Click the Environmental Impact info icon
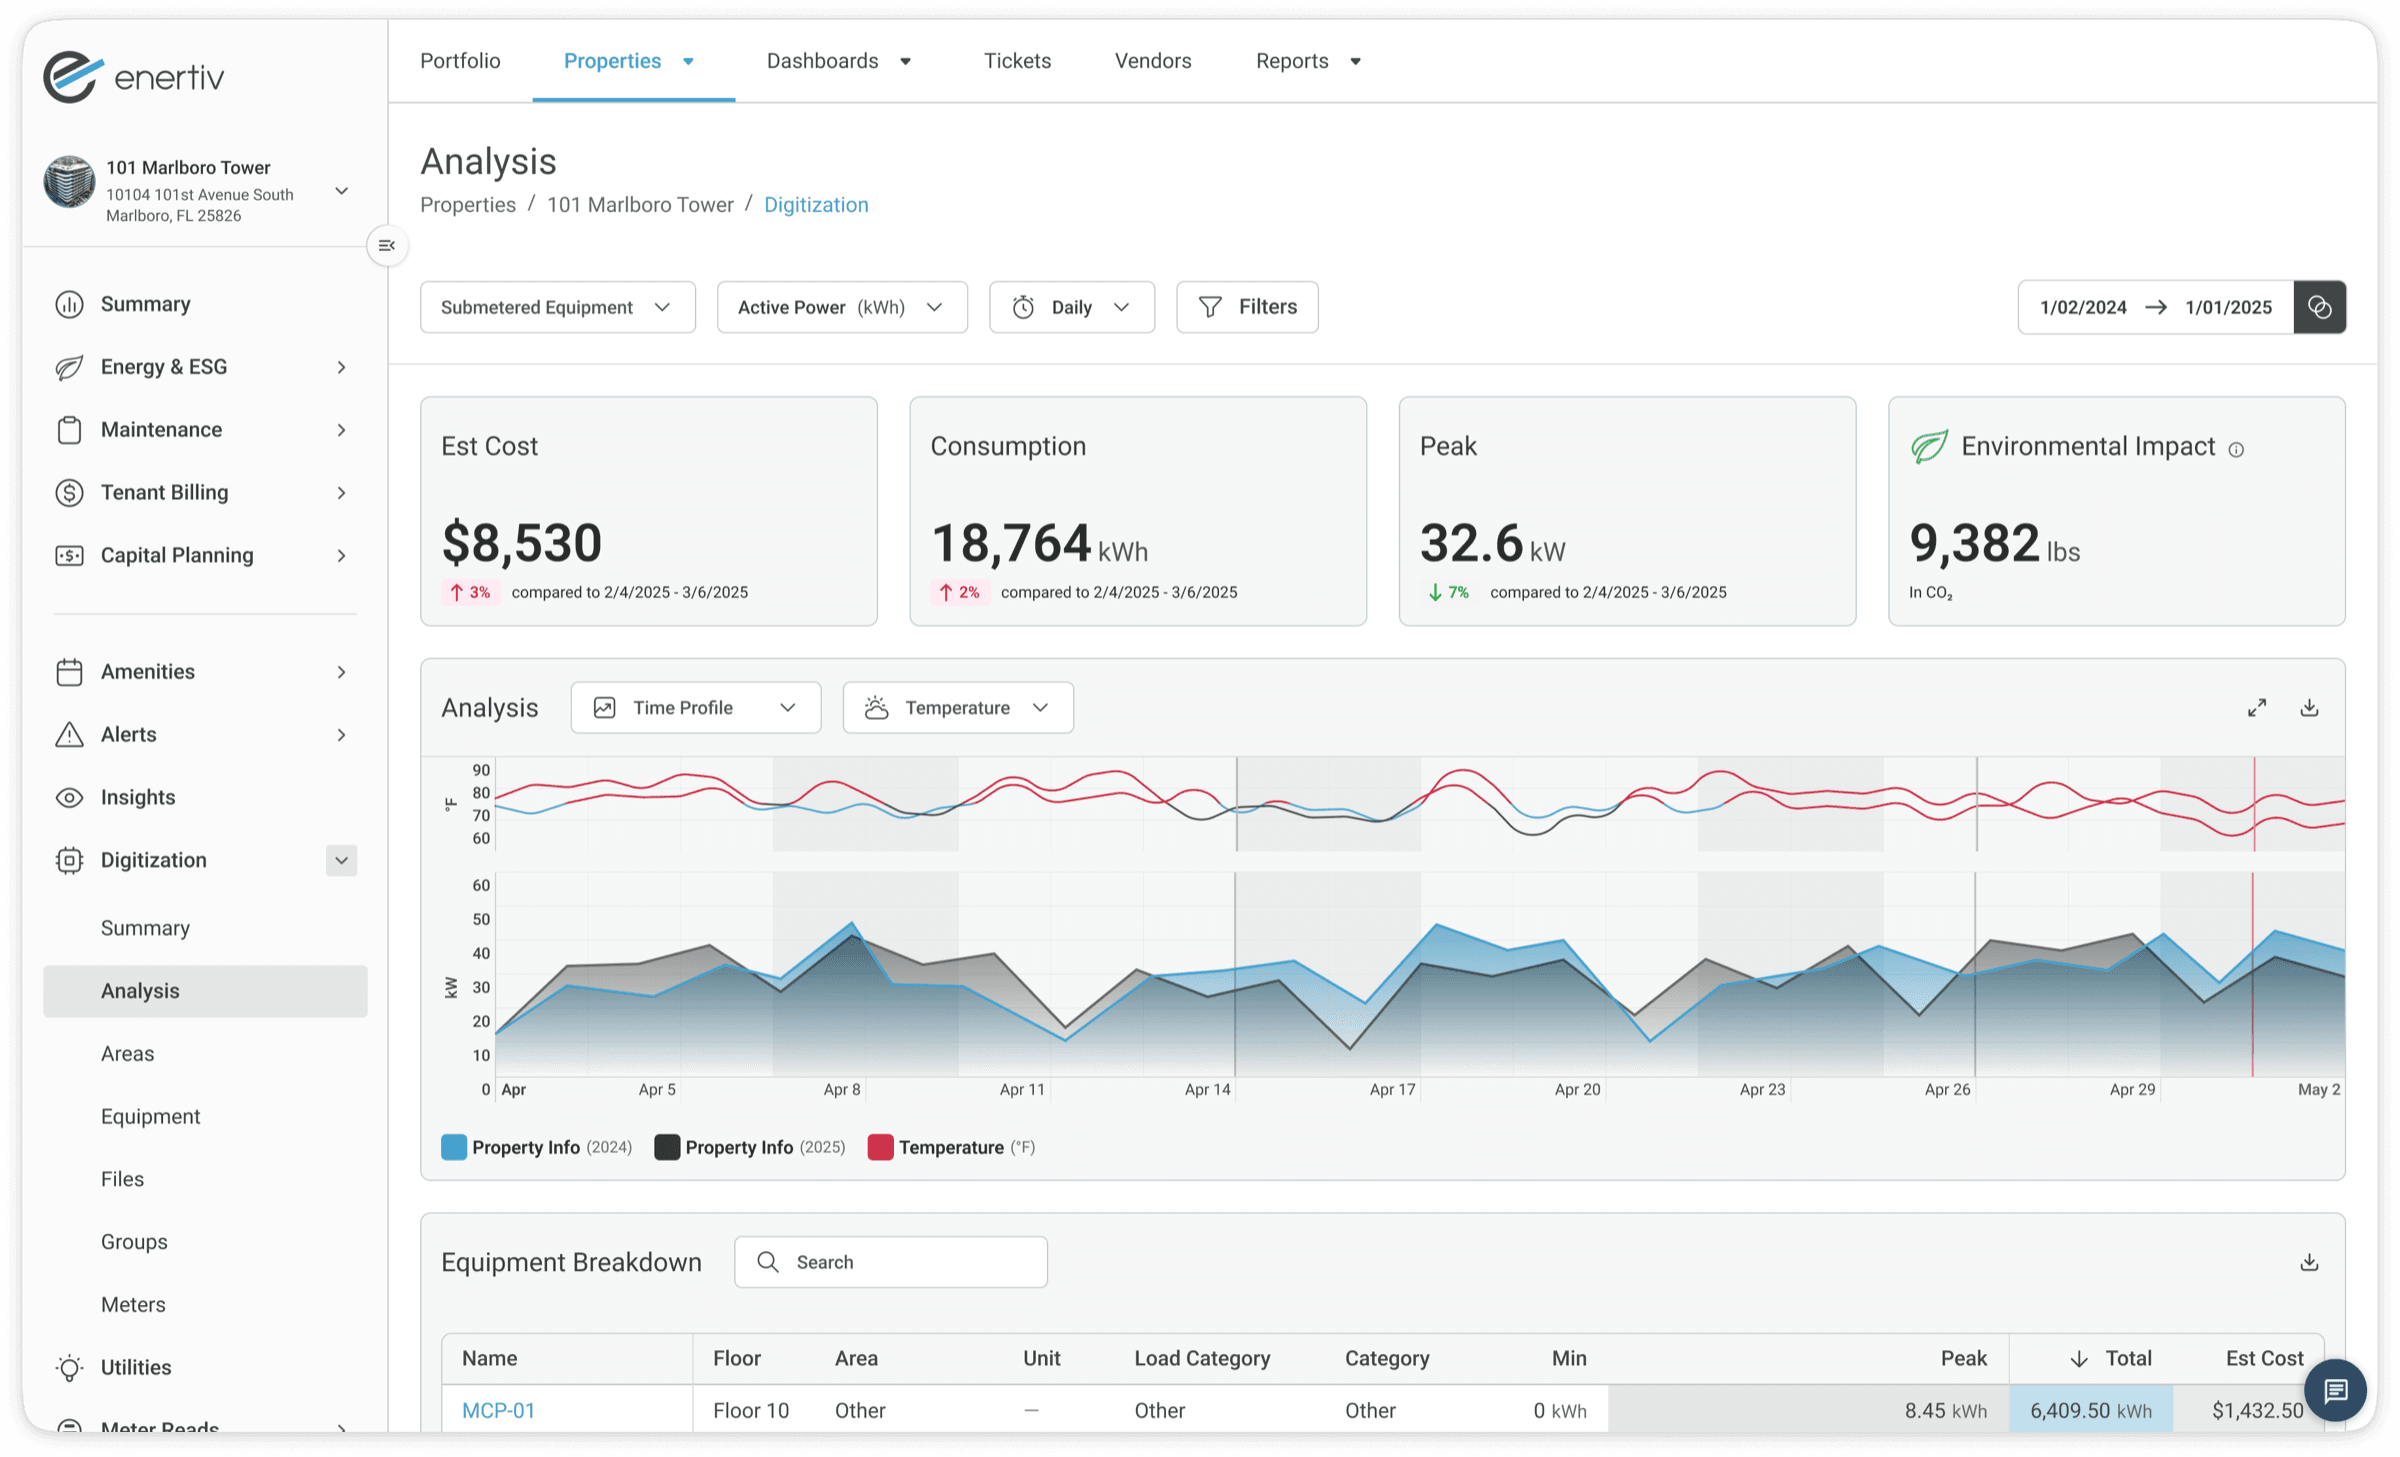2400x1457 pixels. (2236, 450)
